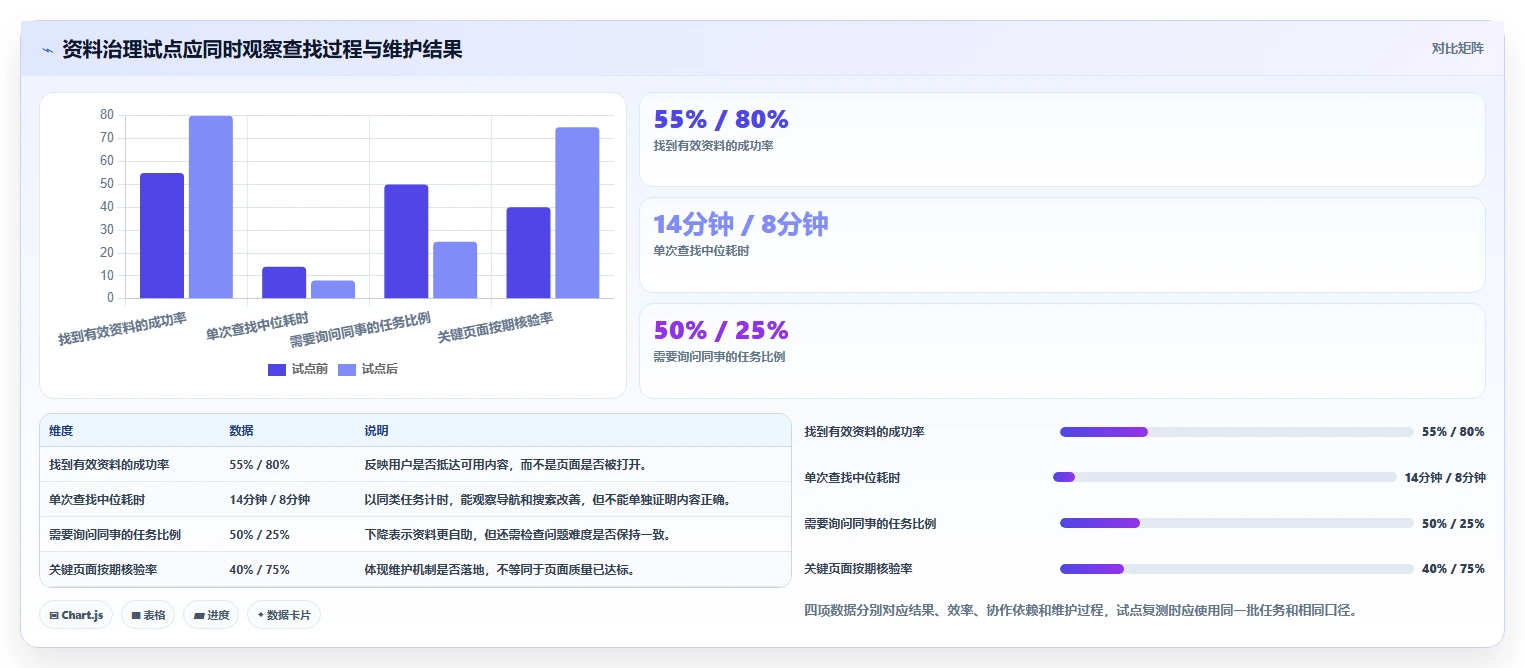
Task: Click the 数据 column header
Action: point(241,431)
